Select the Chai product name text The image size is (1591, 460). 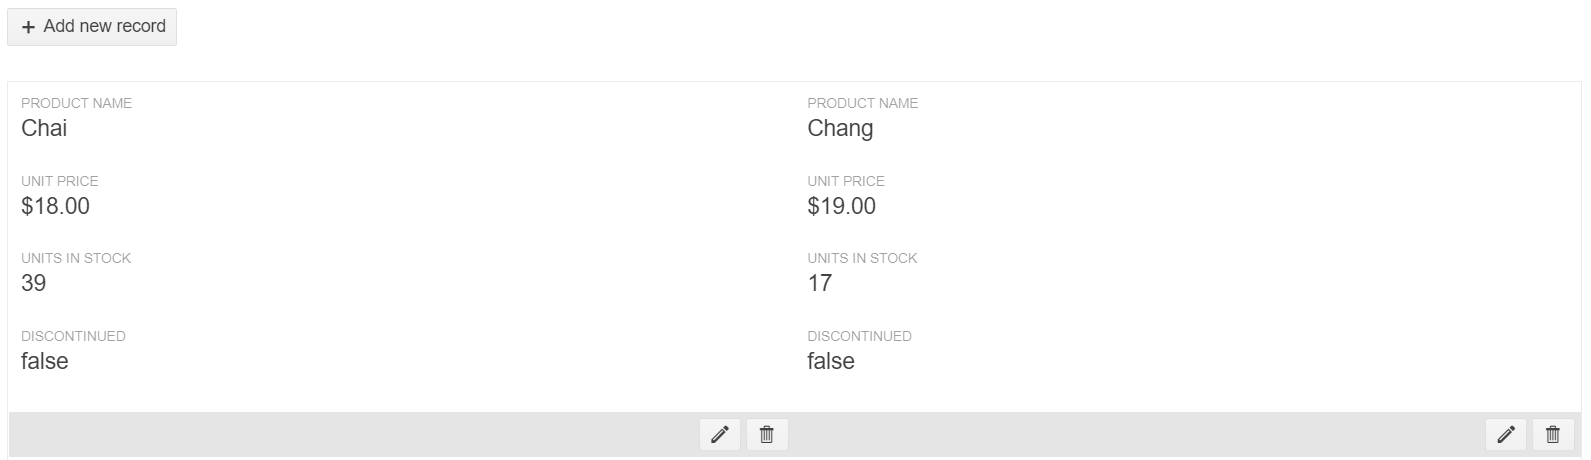pos(44,128)
